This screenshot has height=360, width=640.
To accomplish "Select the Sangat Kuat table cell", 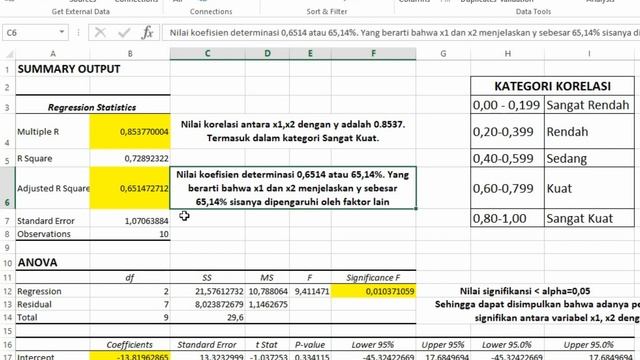I will [589, 218].
